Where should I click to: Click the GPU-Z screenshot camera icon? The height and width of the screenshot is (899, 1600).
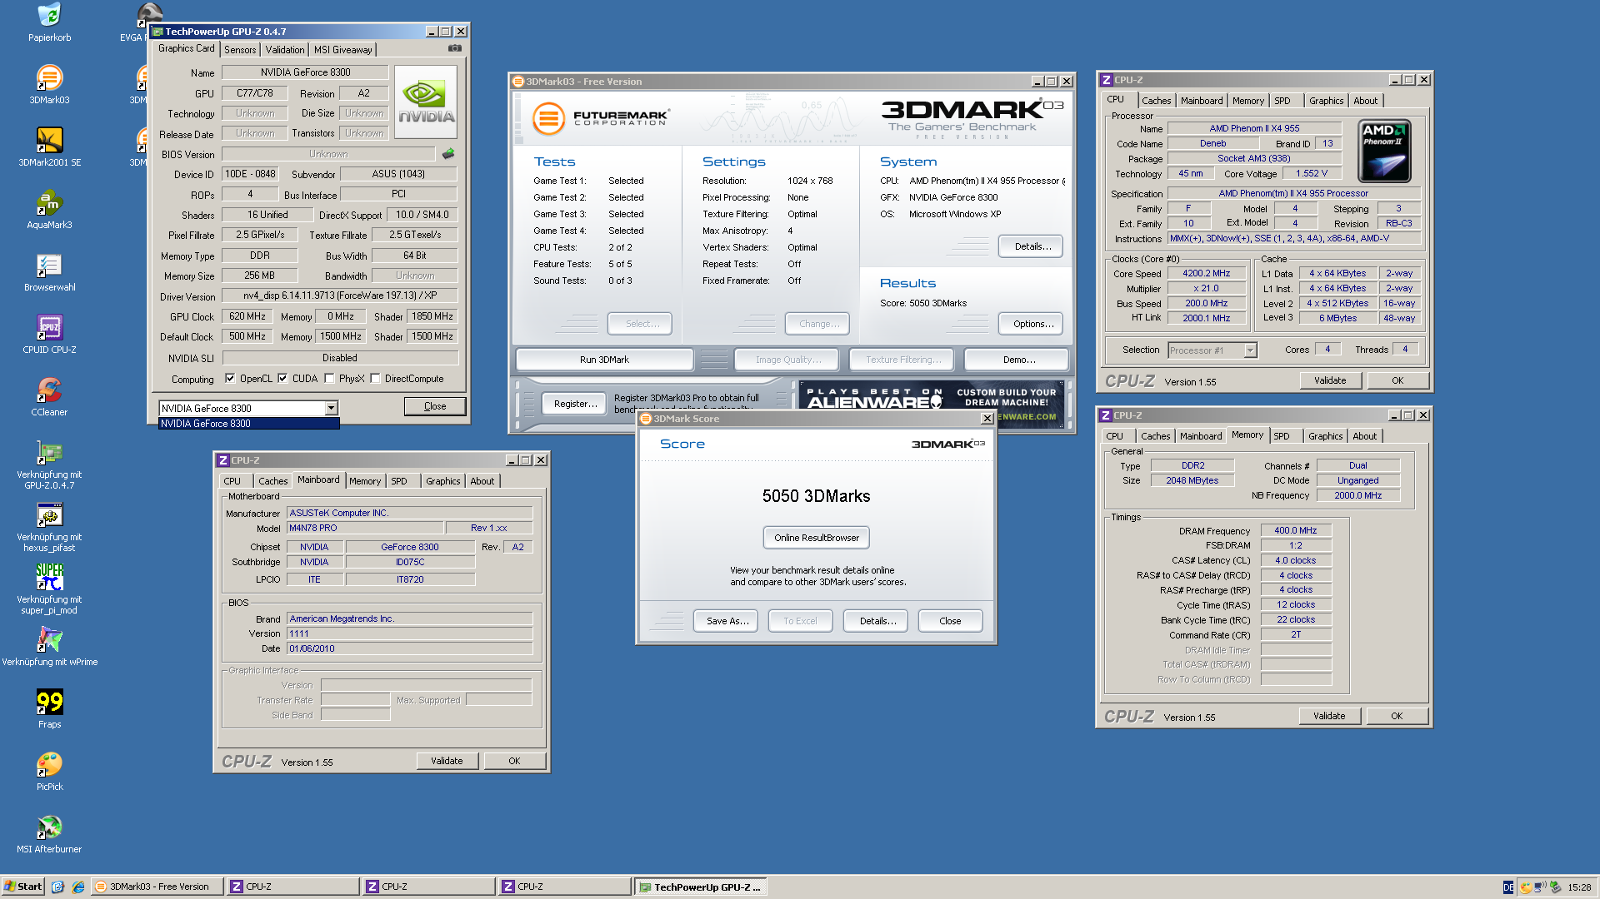click(455, 48)
